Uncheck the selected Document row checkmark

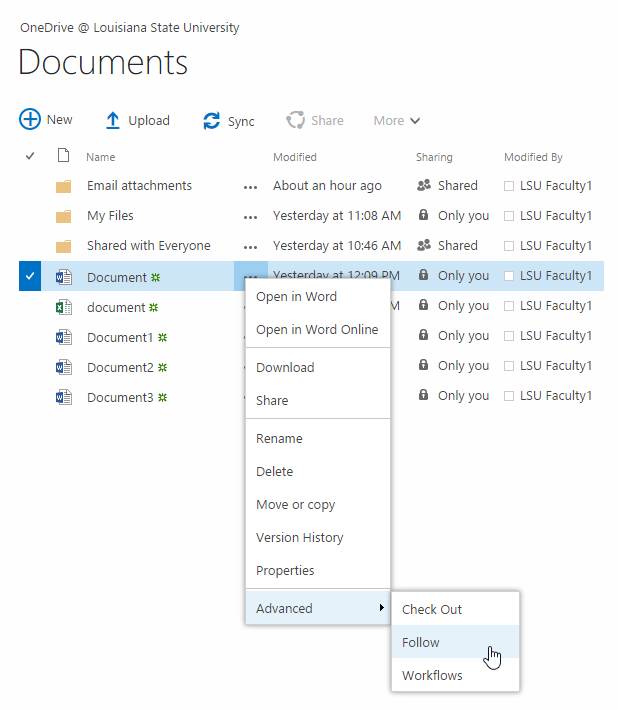[30, 276]
